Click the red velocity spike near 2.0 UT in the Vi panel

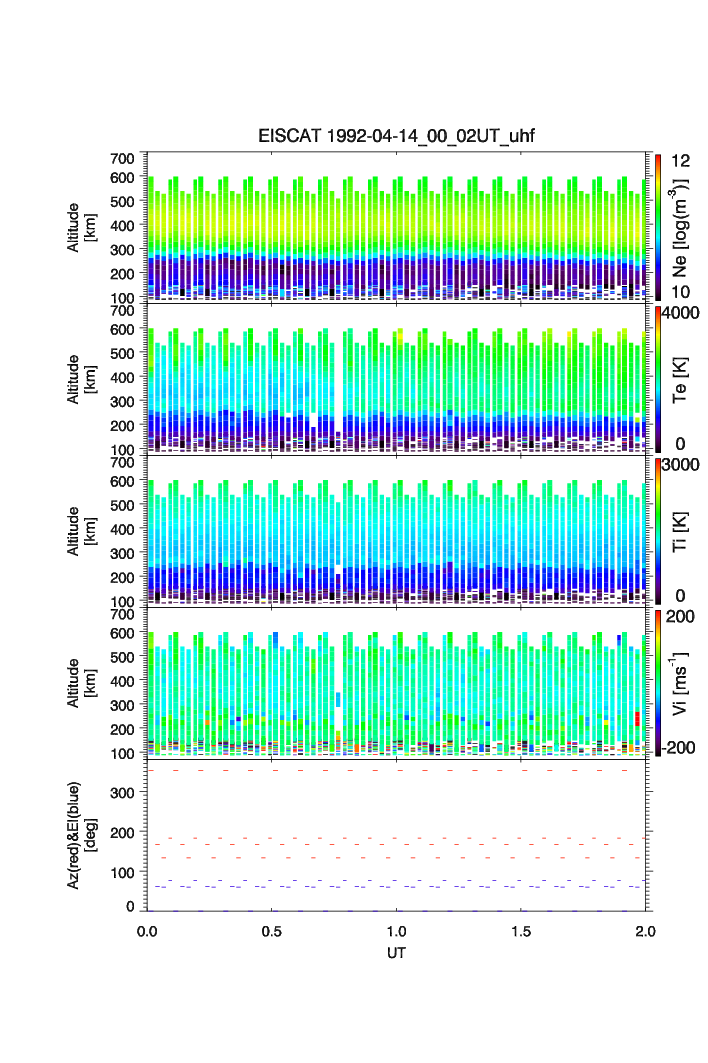pos(637,719)
